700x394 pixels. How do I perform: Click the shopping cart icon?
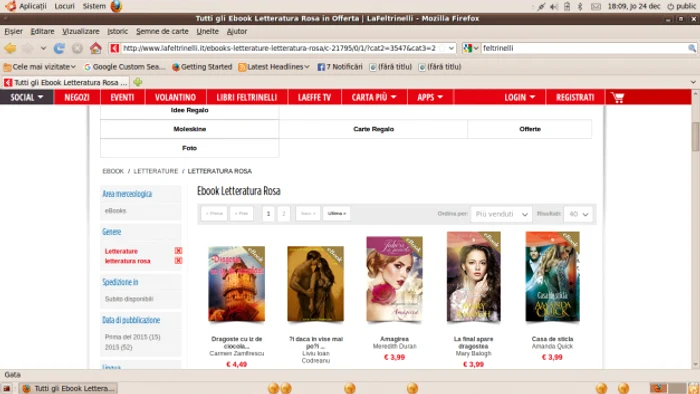tap(617, 97)
